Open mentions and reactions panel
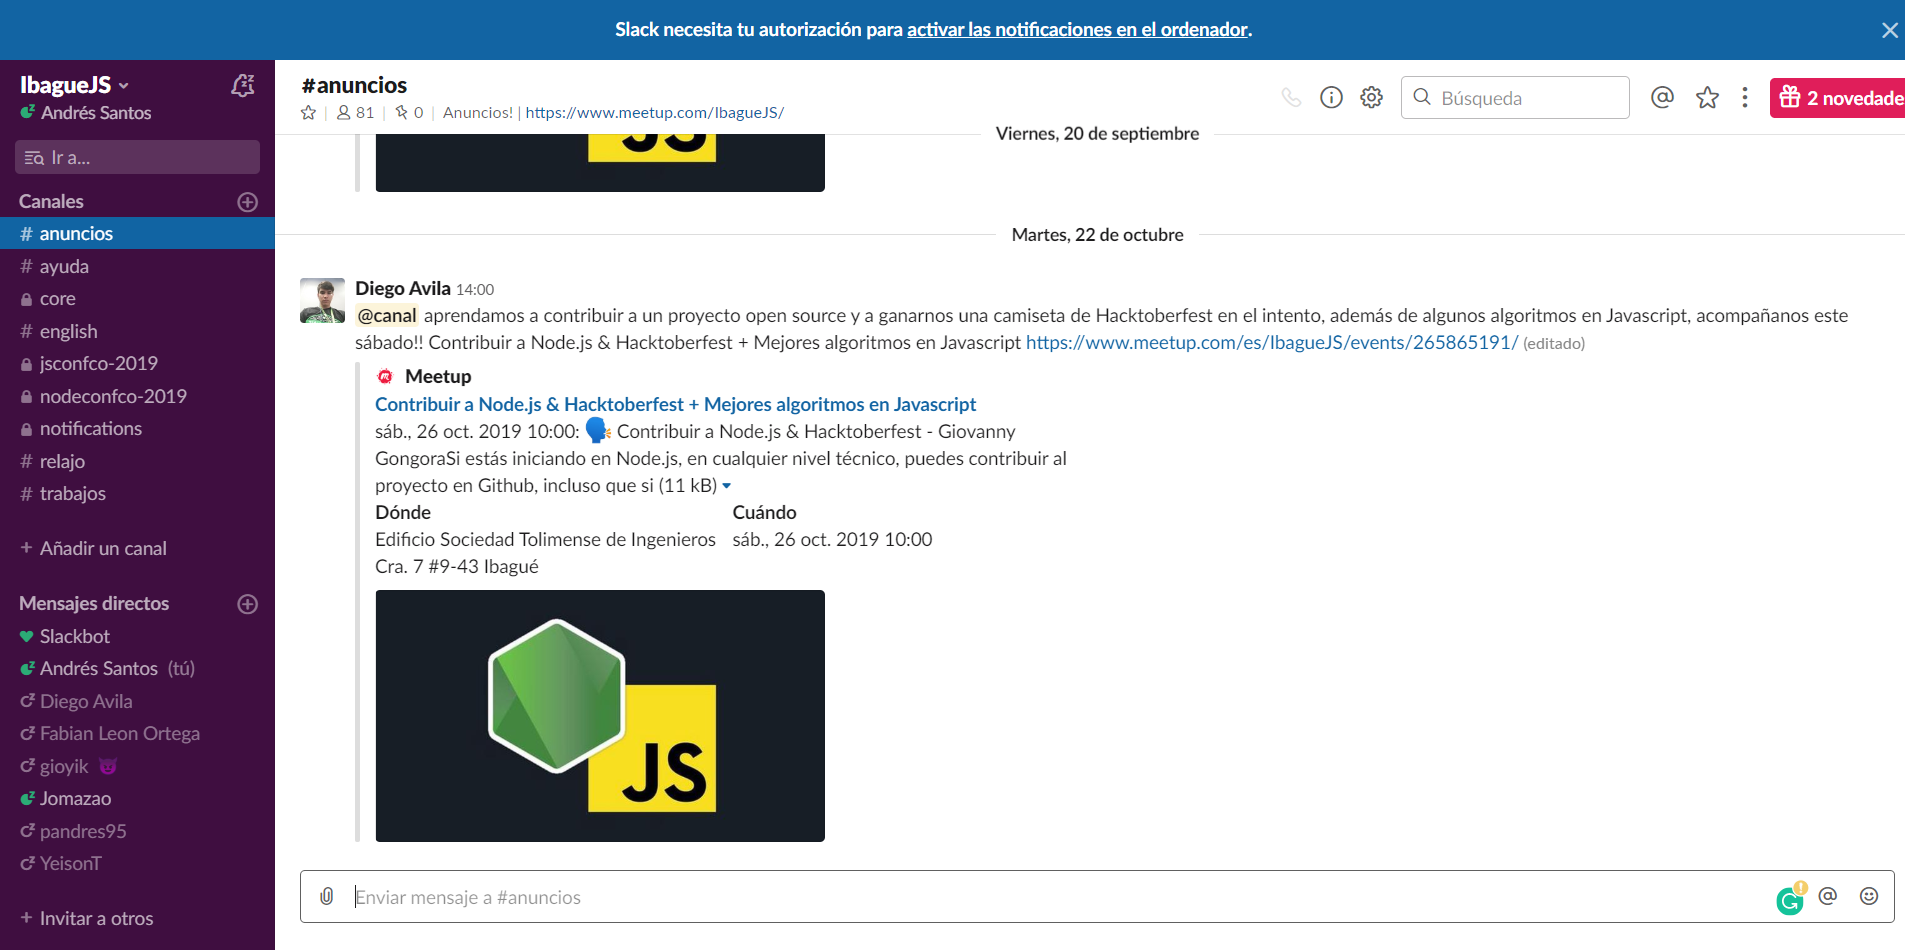The height and width of the screenshot is (950, 1905). [x=1662, y=97]
